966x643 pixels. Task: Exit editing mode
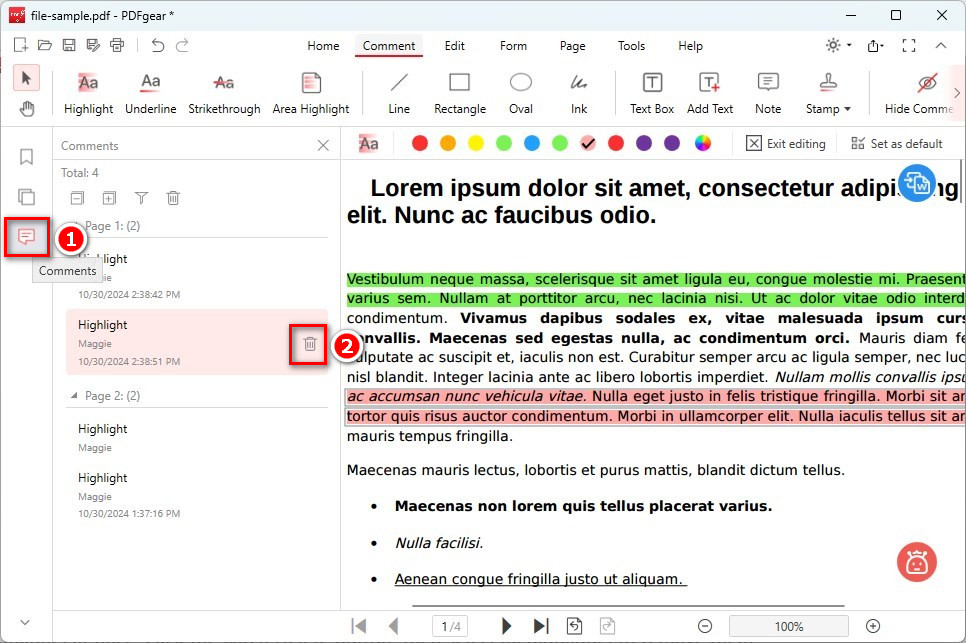(786, 143)
